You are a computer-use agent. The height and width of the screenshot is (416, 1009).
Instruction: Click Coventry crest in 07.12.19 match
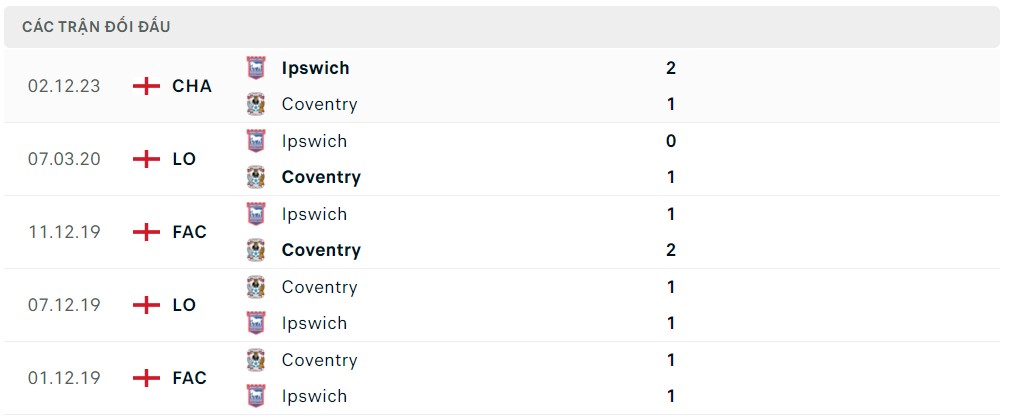point(256,287)
